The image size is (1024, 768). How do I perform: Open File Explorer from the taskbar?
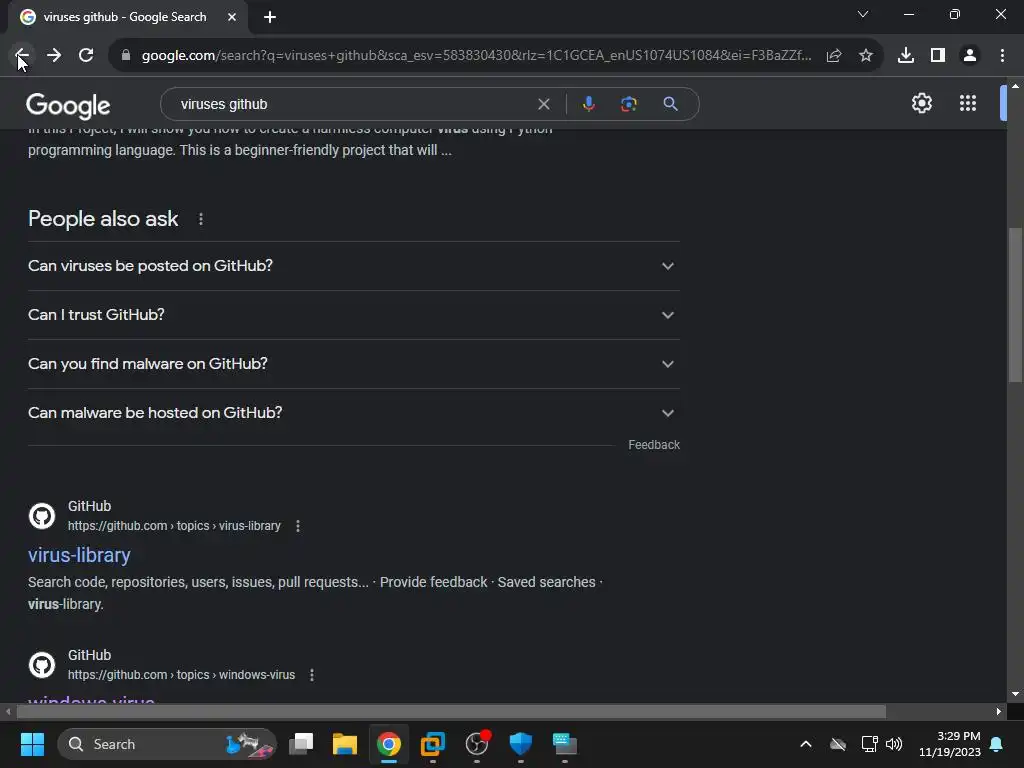pyautogui.click(x=345, y=744)
